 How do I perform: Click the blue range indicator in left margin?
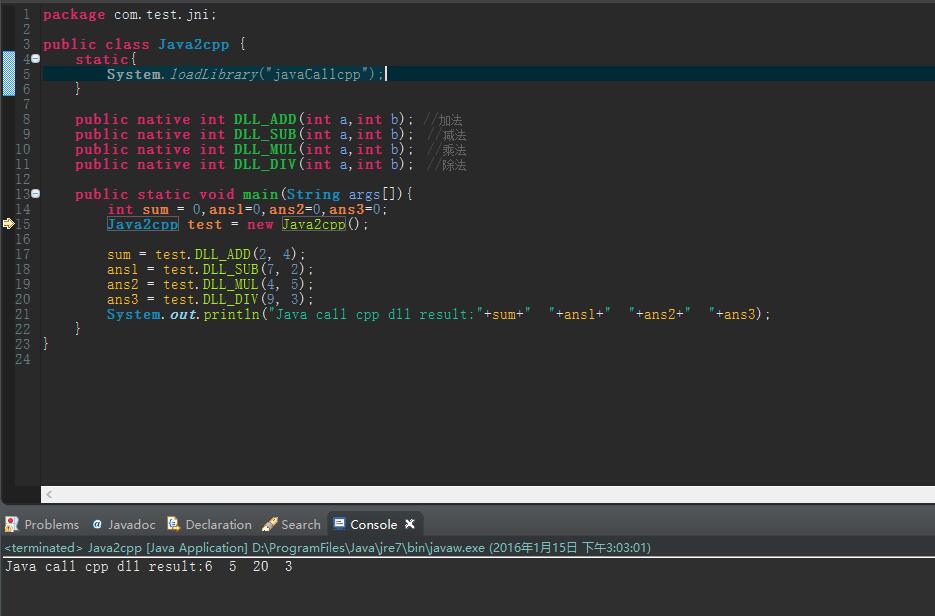tap(8, 74)
